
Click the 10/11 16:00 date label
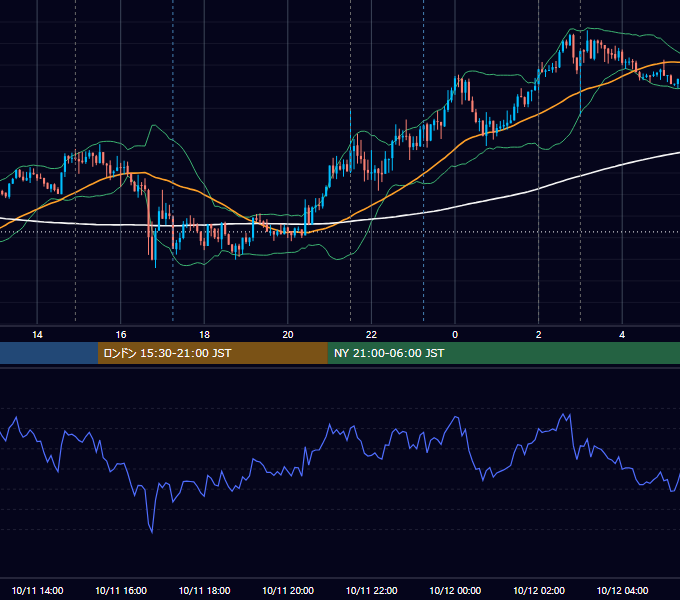121,590
